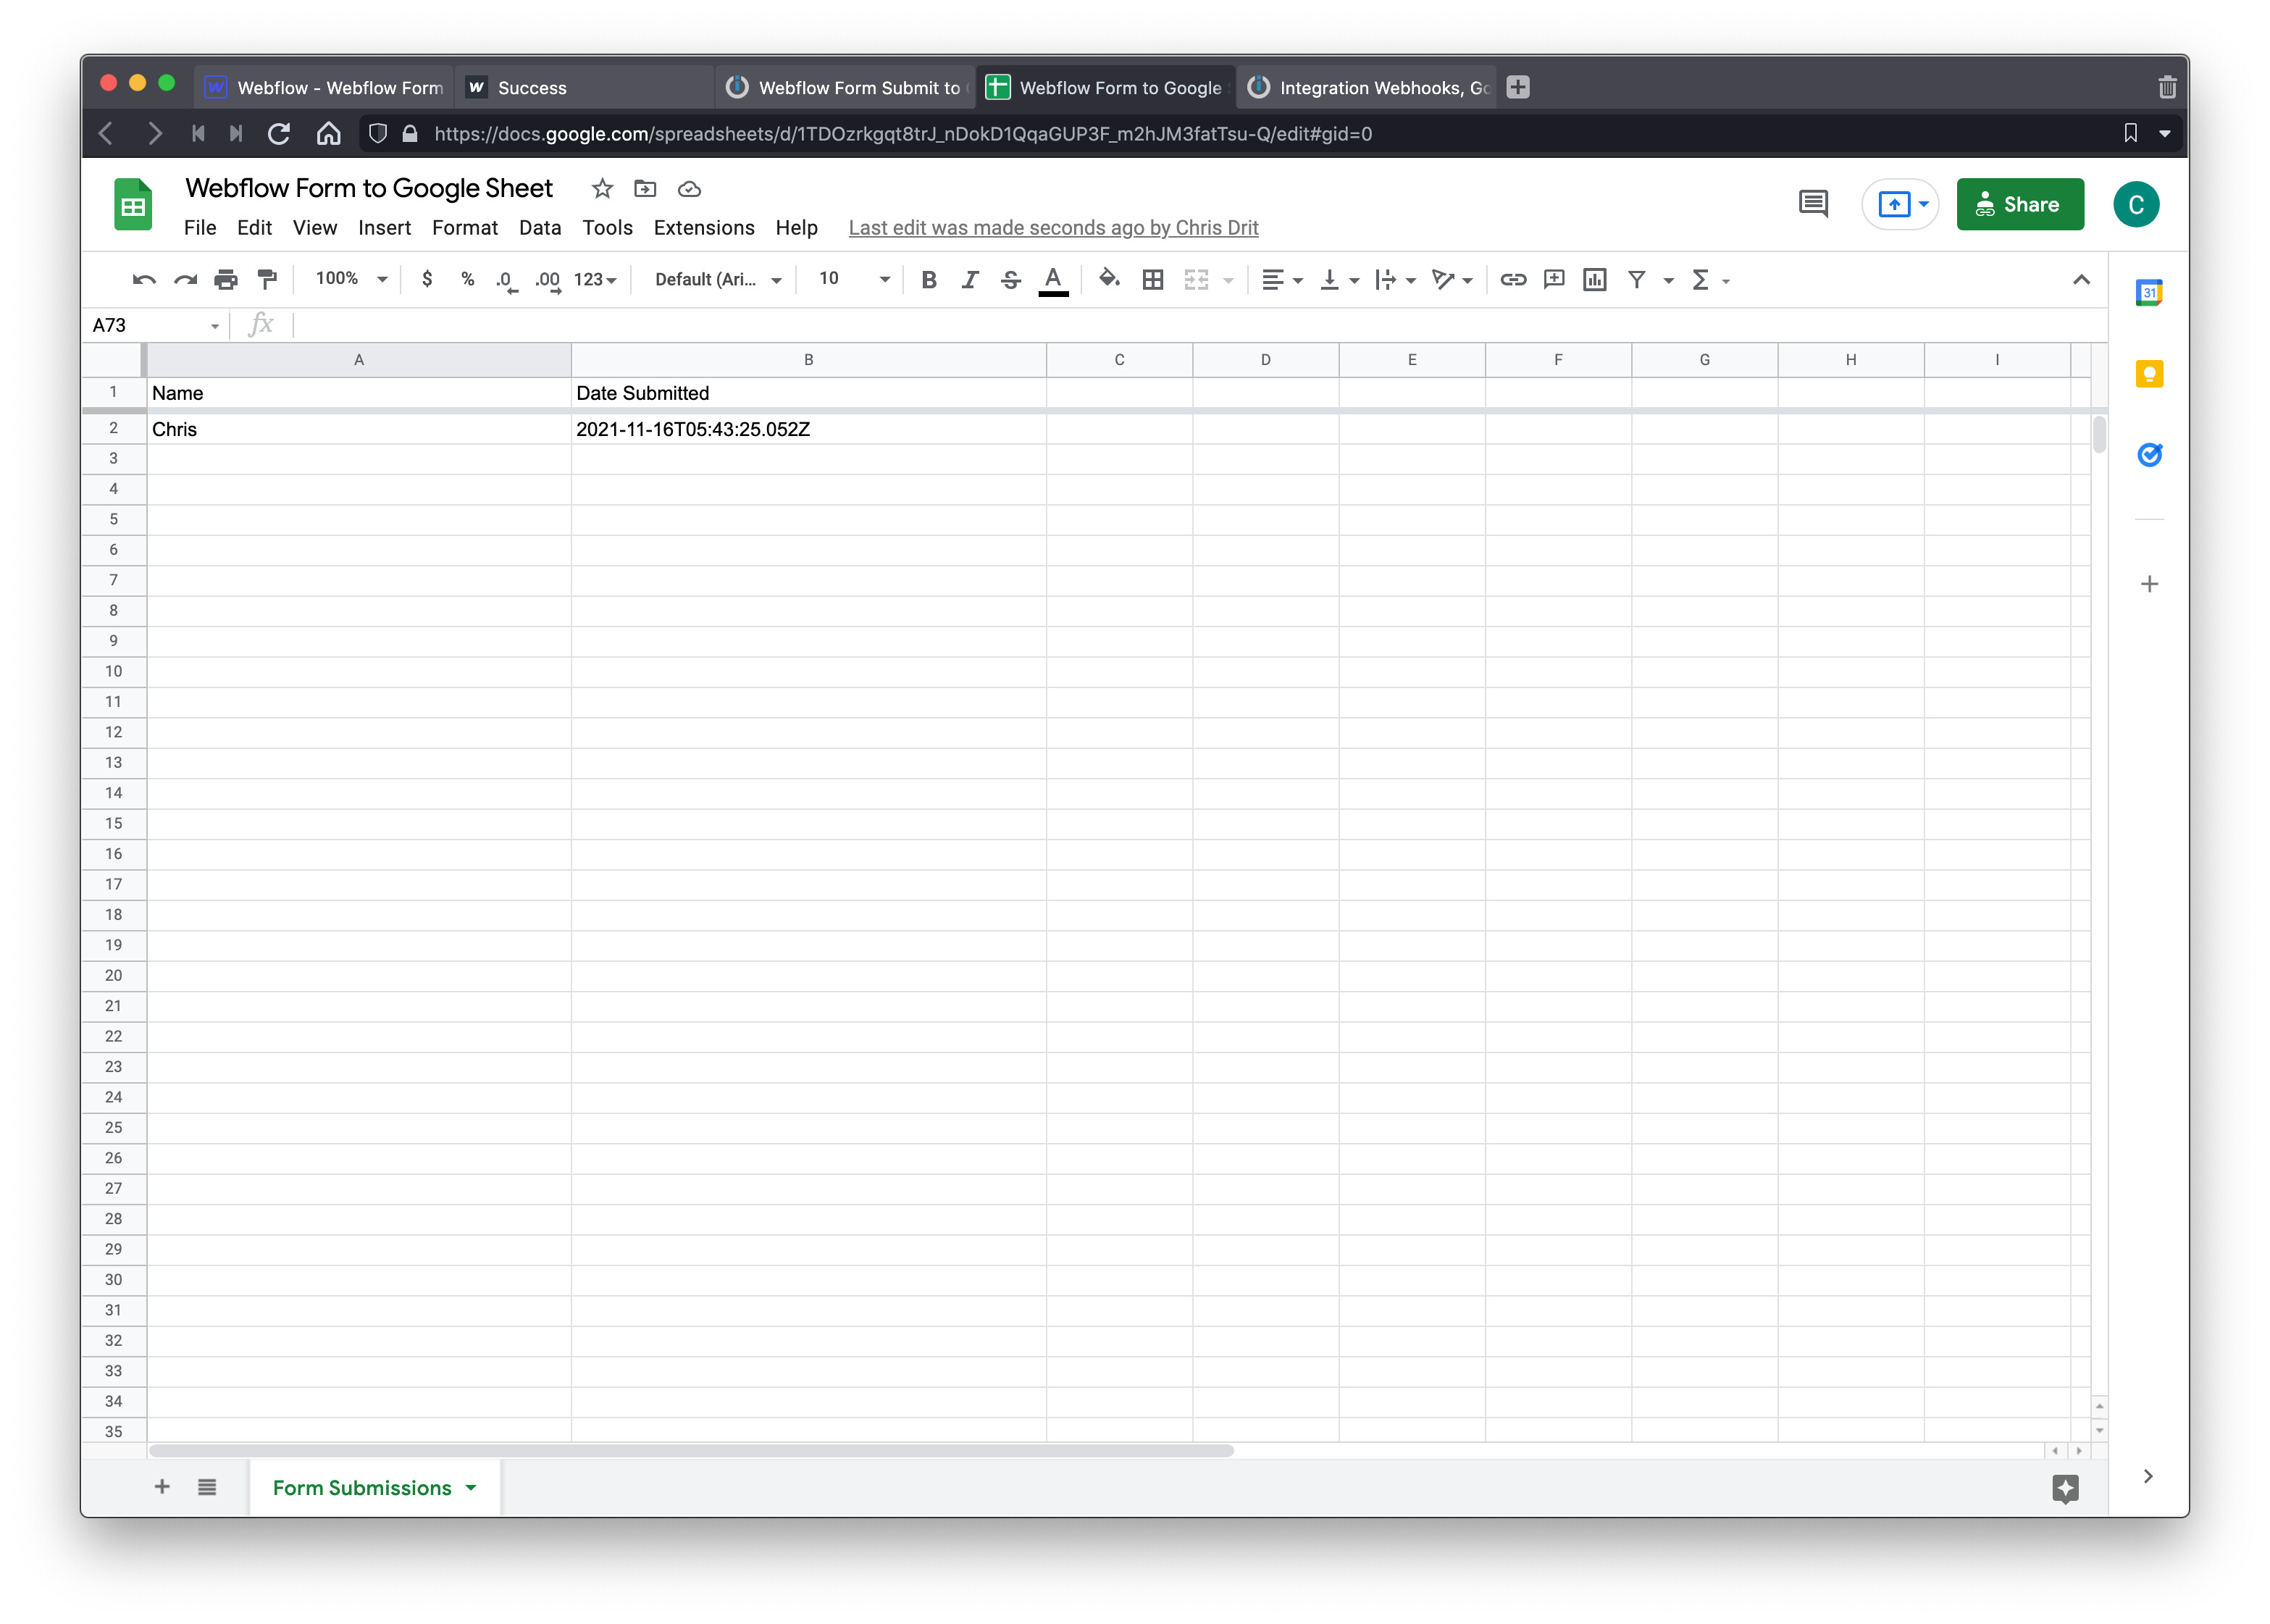Open Google Tasks side panel
This screenshot has height=1624, width=2270.
[x=2149, y=455]
